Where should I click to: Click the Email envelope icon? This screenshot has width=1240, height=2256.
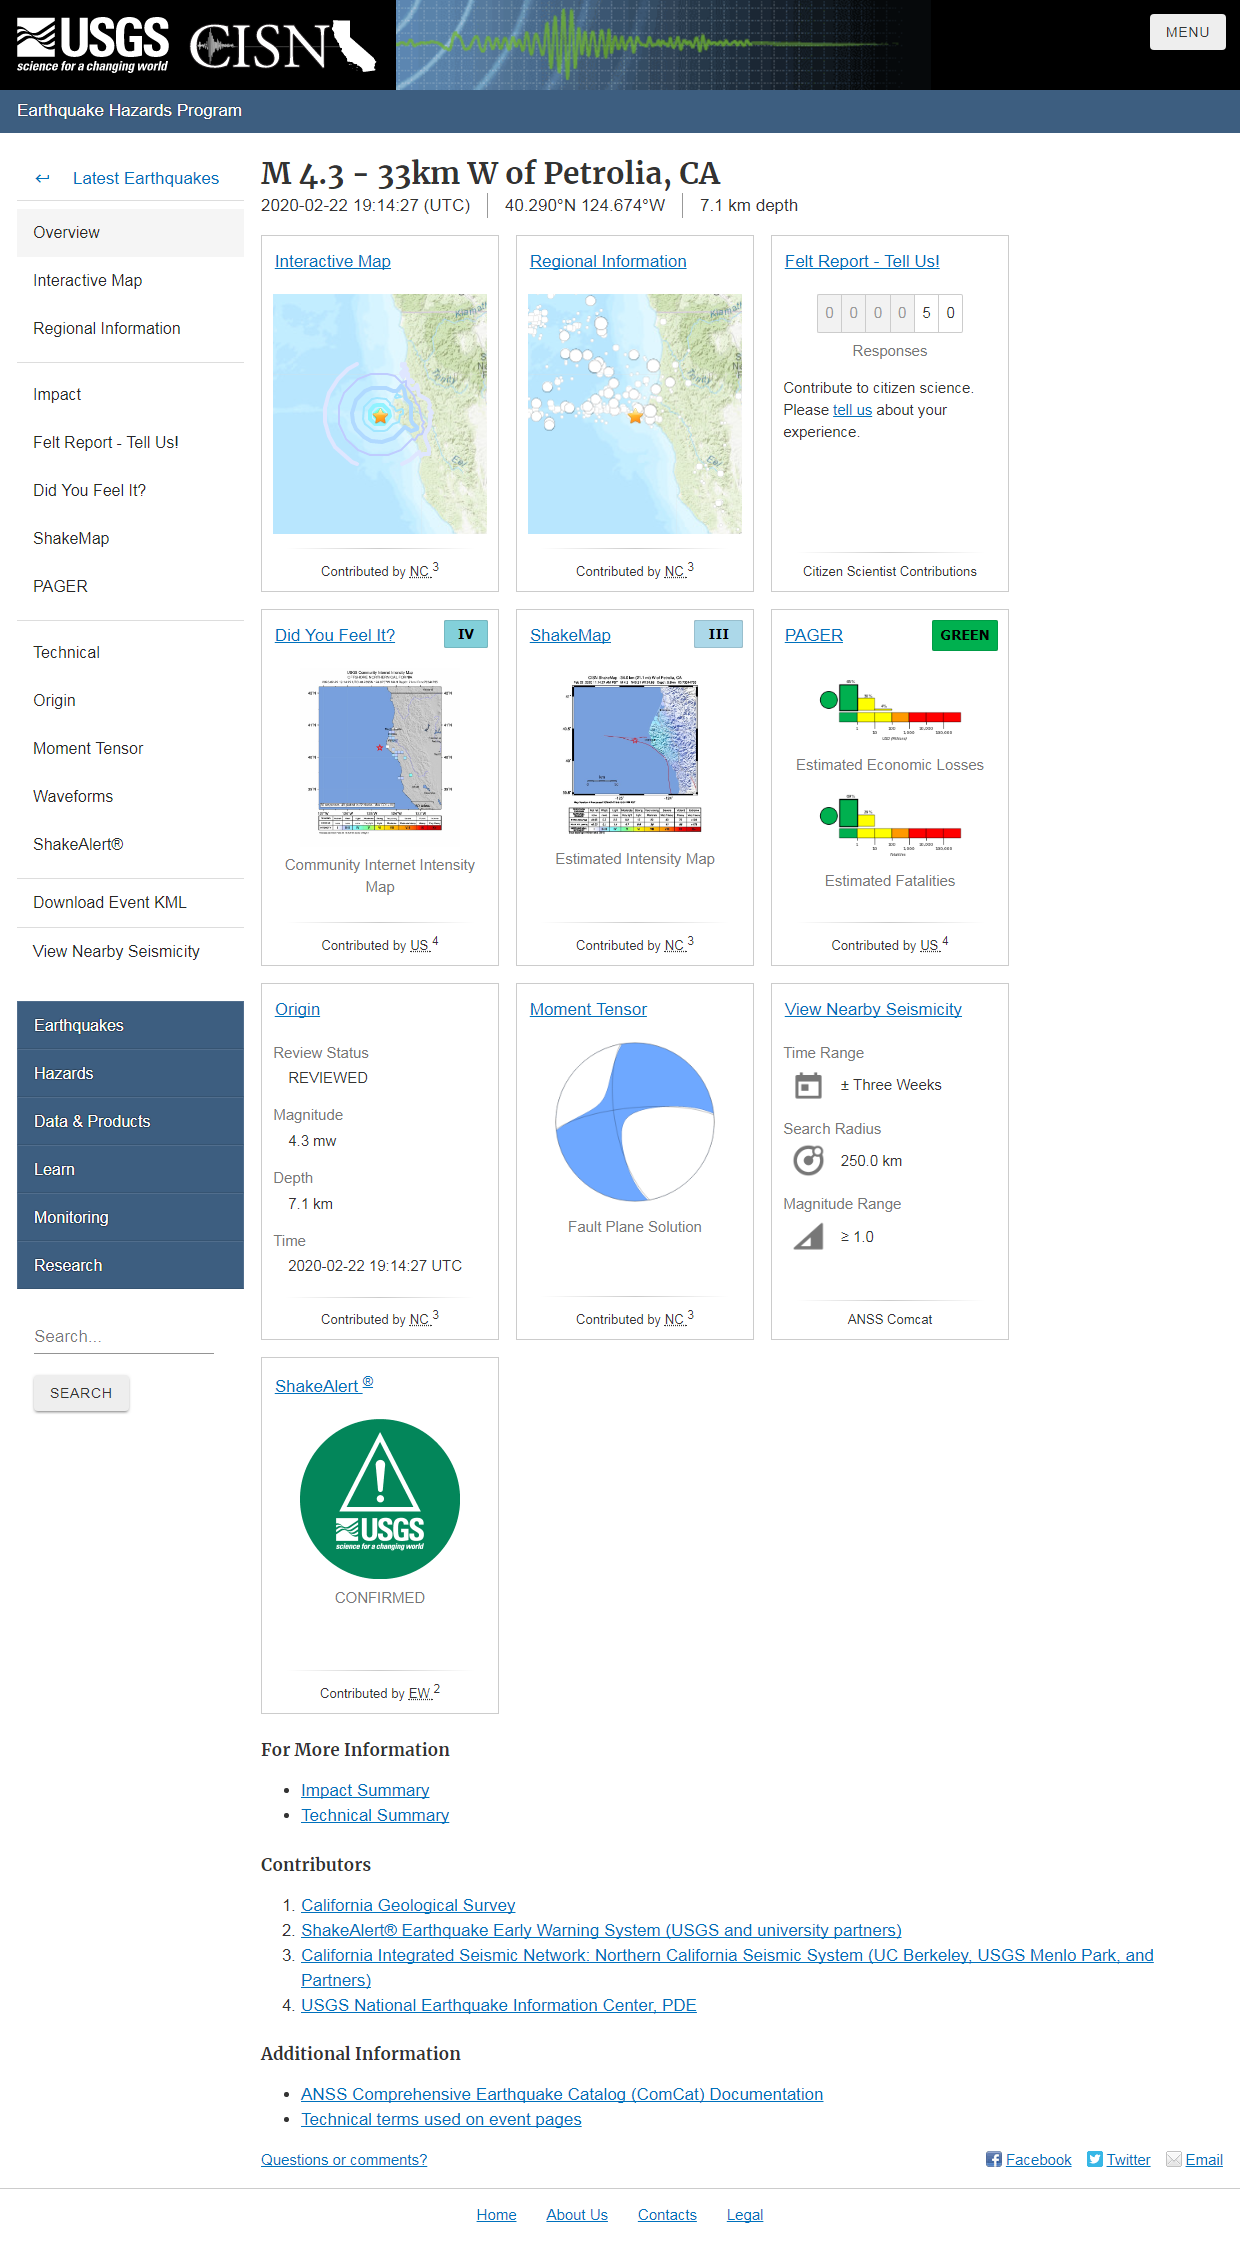click(1174, 2159)
